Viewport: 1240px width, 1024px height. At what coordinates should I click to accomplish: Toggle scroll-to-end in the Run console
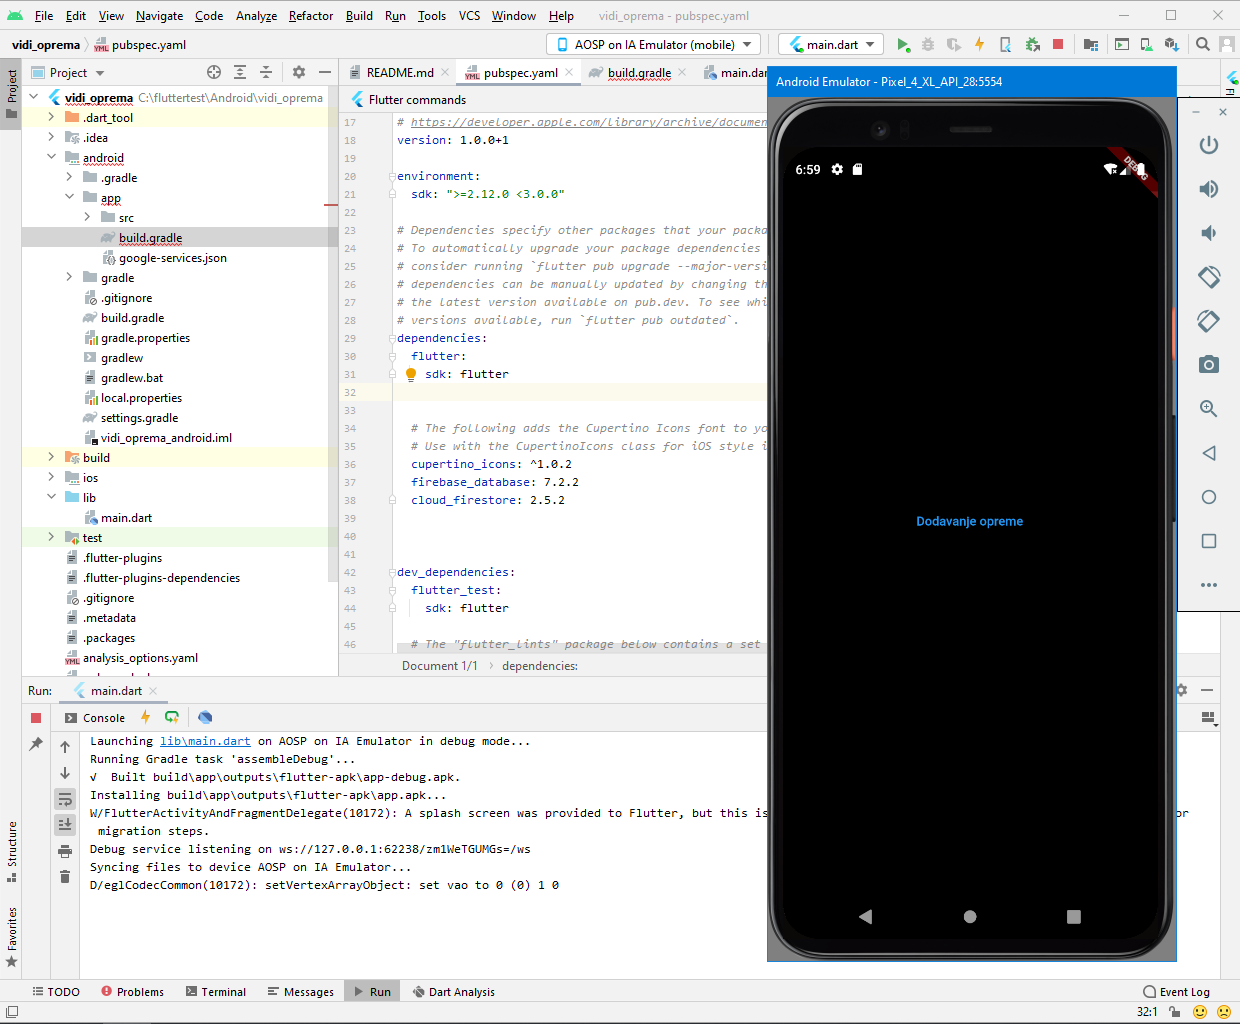tap(65, 824)
